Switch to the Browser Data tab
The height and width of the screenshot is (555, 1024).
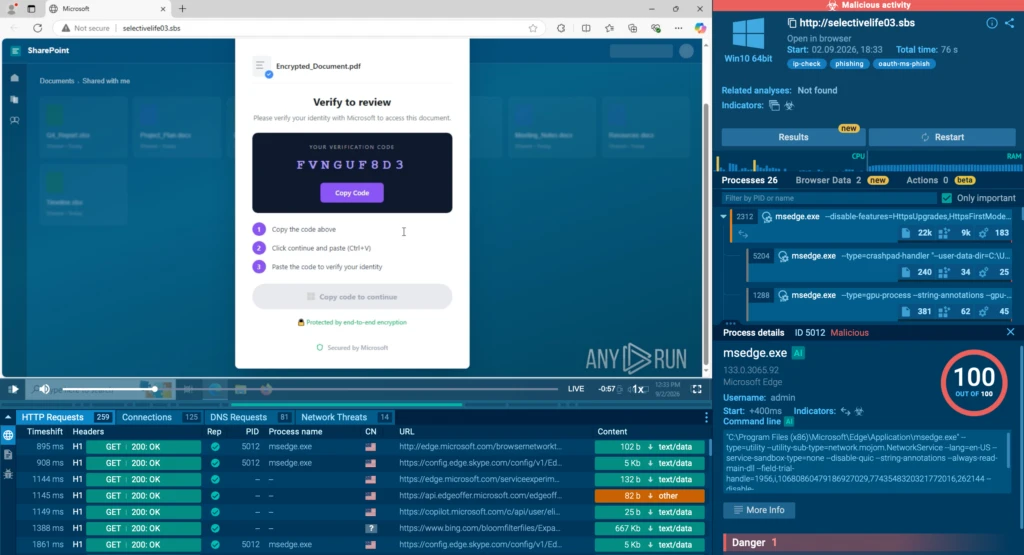[828, 180]
